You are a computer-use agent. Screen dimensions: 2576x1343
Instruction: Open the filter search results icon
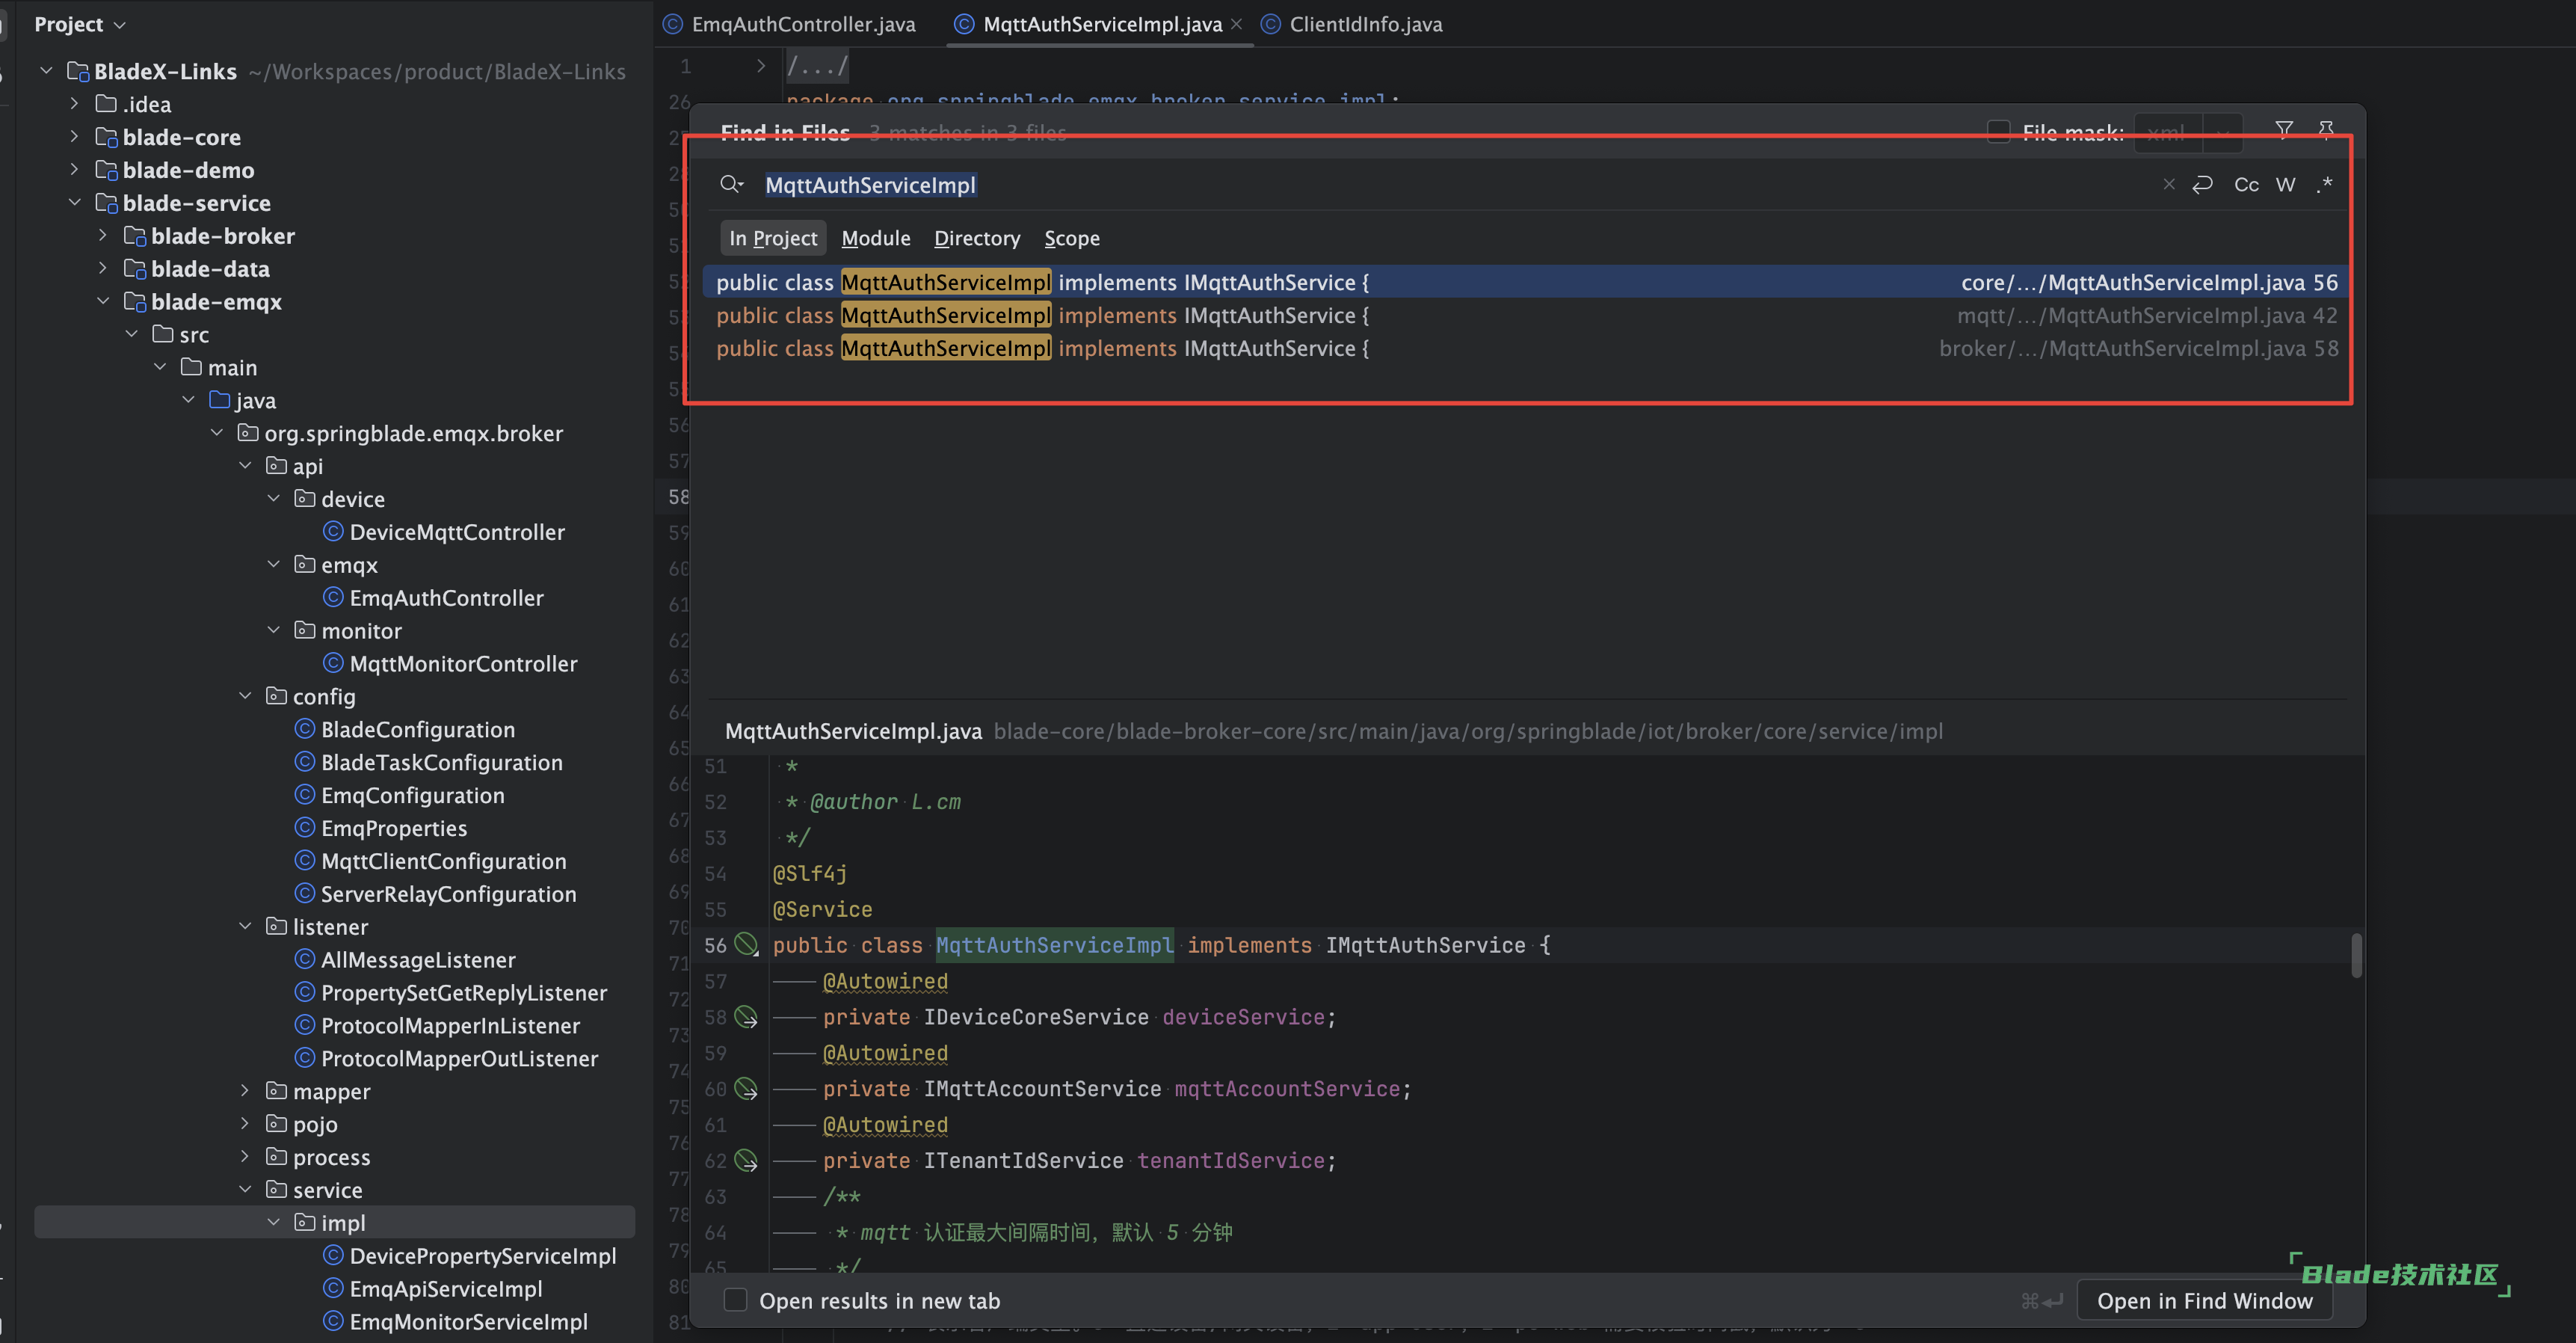click(x=2284, y=130)
